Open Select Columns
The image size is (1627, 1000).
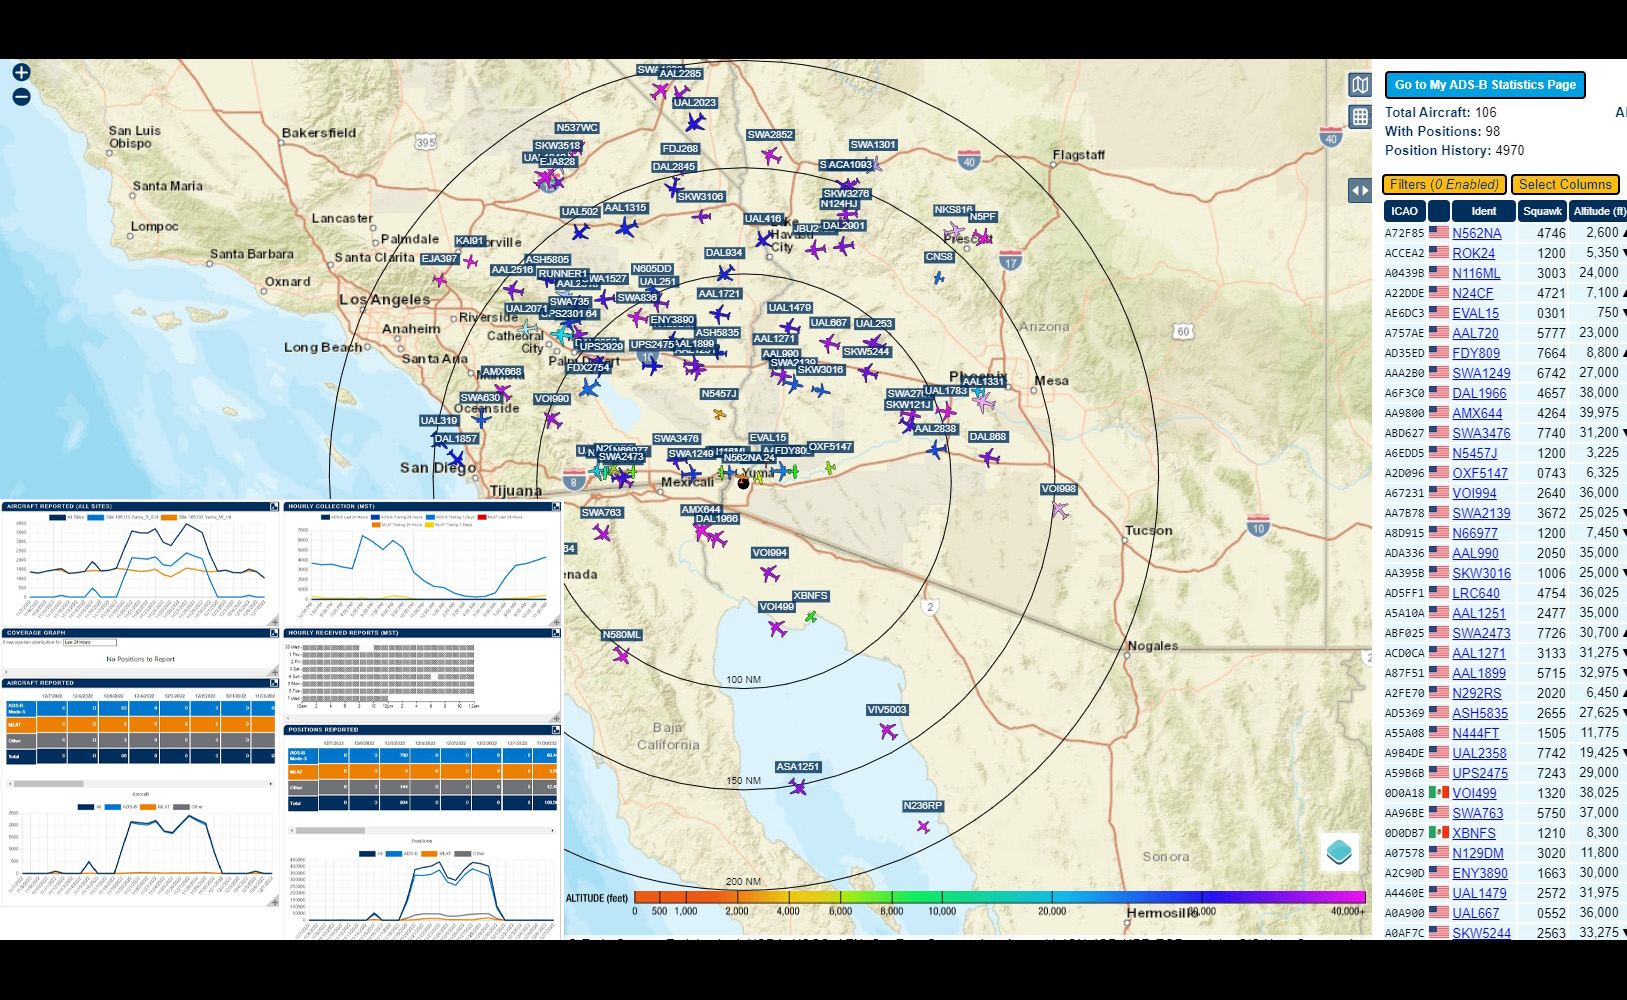coord(1565,184)
